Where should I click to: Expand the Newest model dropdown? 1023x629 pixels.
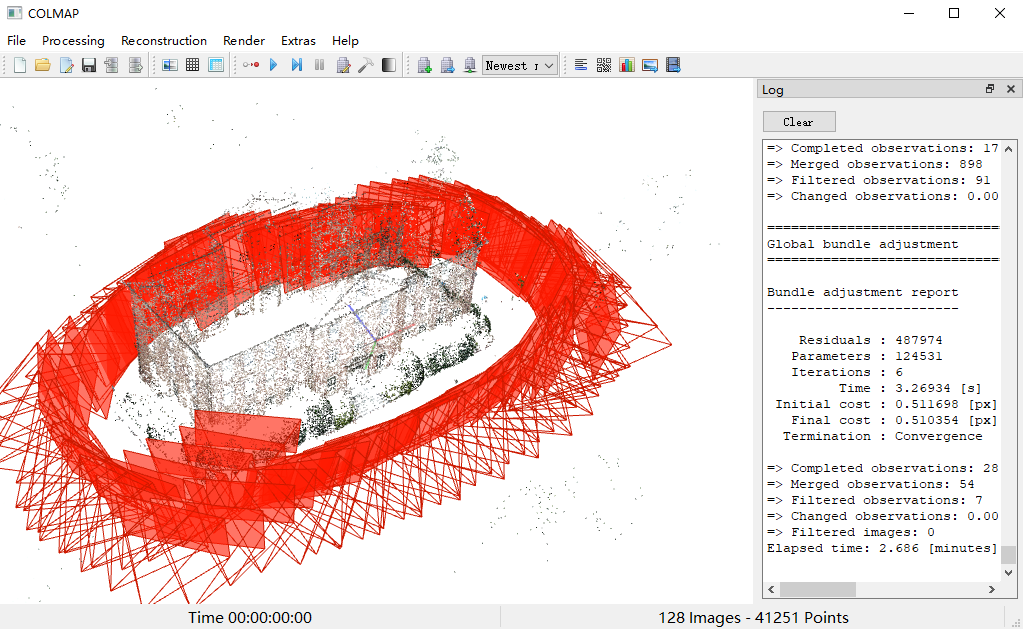click(550, 65)
